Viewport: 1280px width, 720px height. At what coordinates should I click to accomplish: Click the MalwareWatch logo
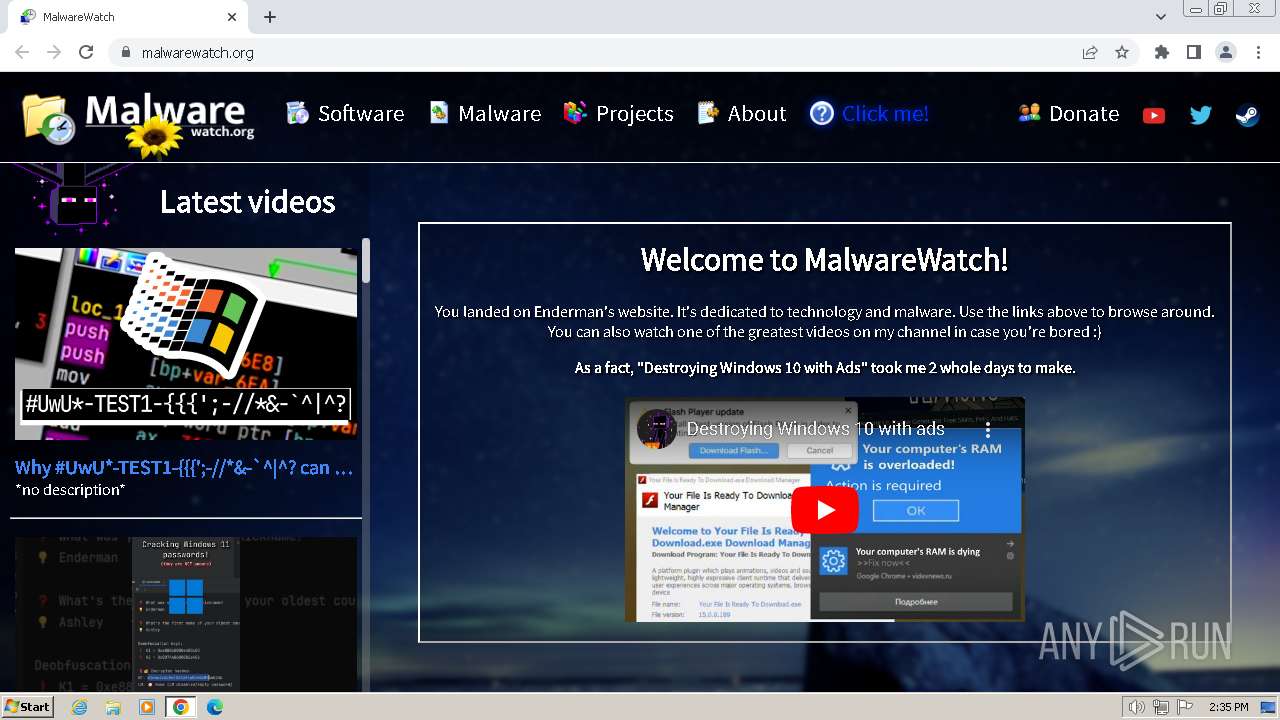click(x=138, y=120)
